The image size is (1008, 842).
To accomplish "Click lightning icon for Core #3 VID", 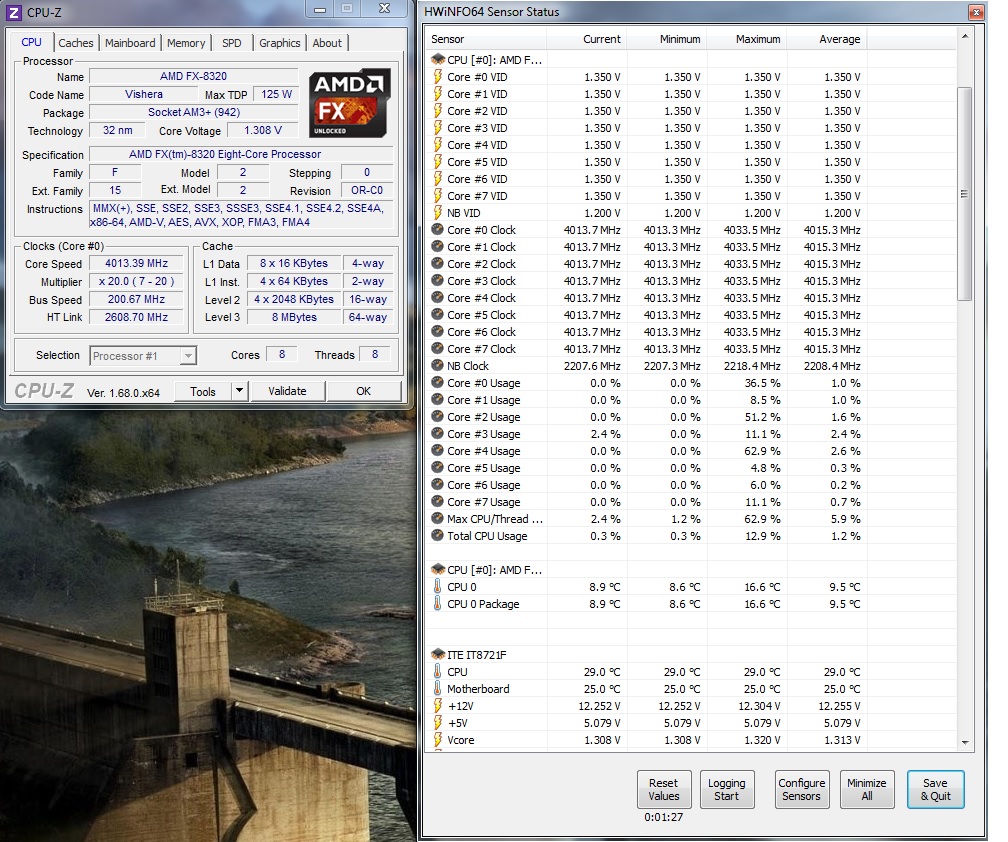I will tap(438, 127).
